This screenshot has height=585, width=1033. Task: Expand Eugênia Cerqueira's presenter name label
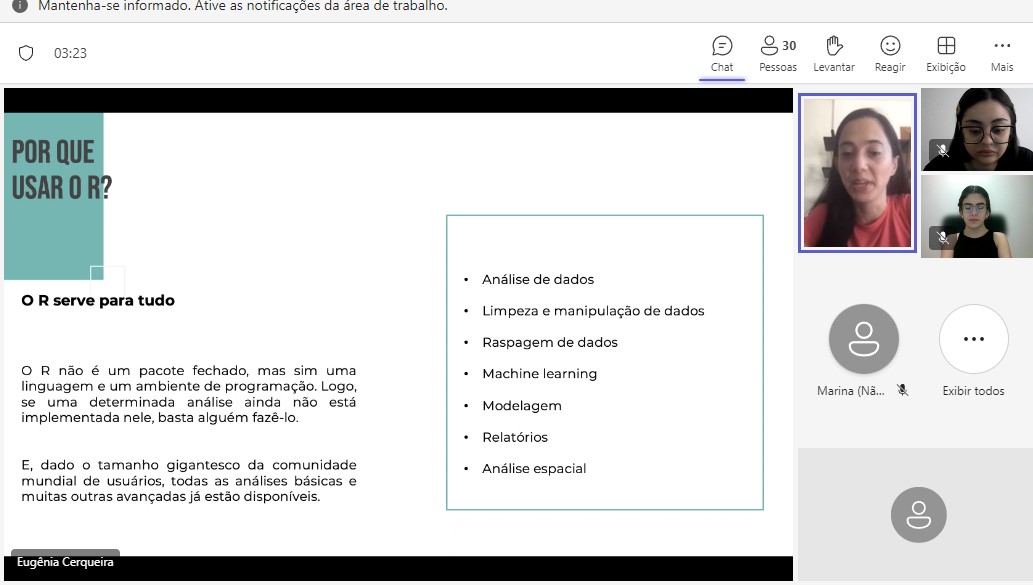tap(64, 562)
